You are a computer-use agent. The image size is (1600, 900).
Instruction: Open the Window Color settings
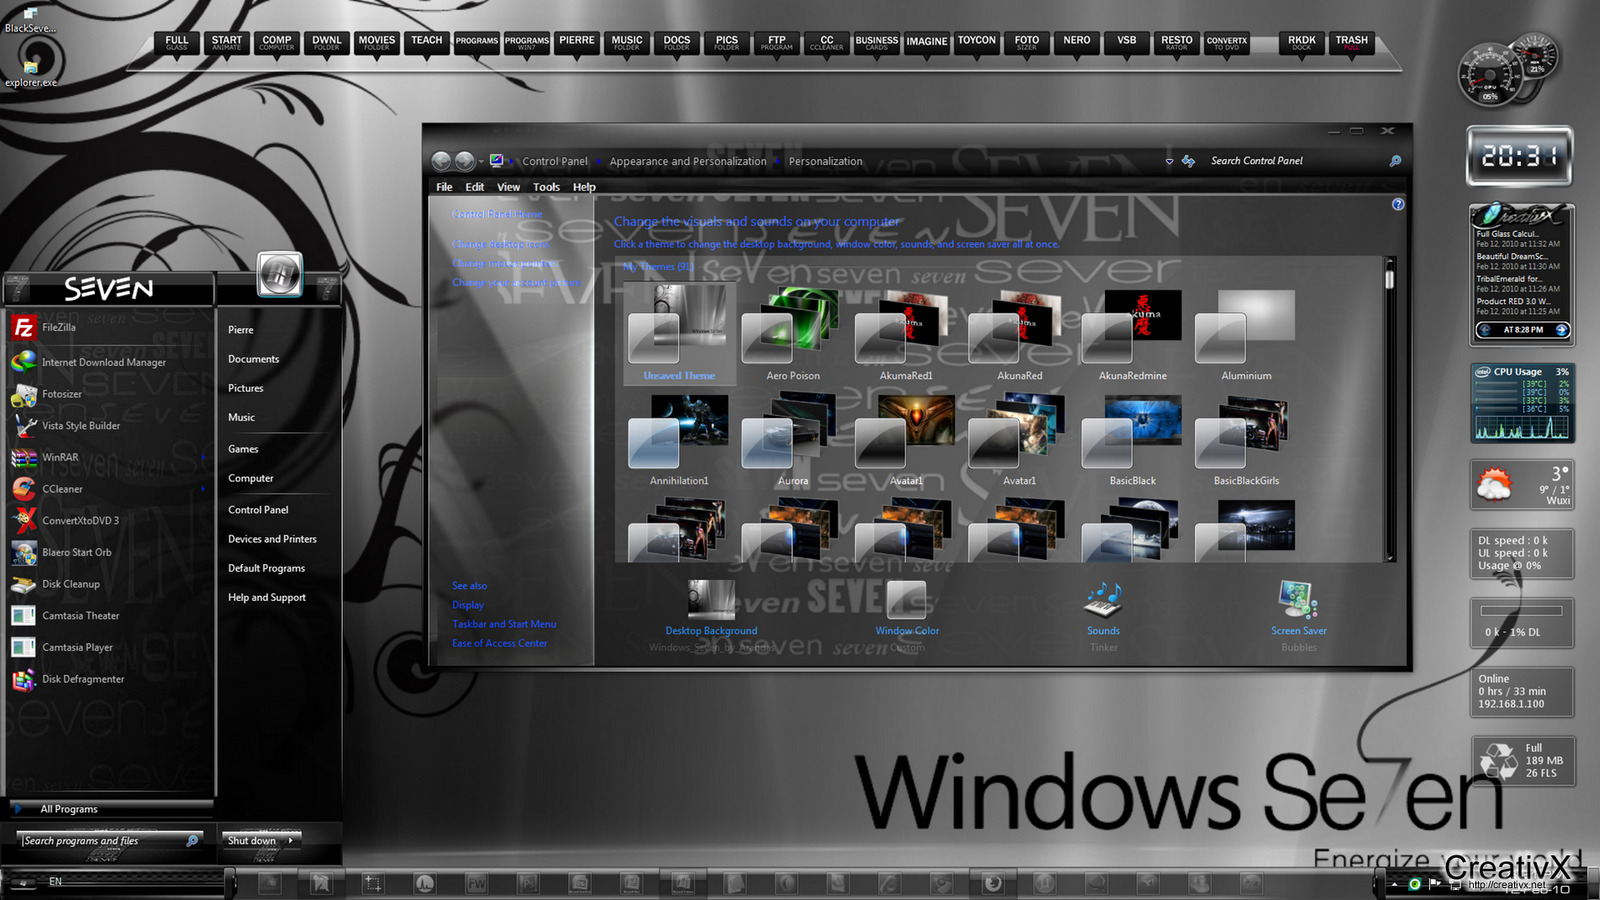907,610
